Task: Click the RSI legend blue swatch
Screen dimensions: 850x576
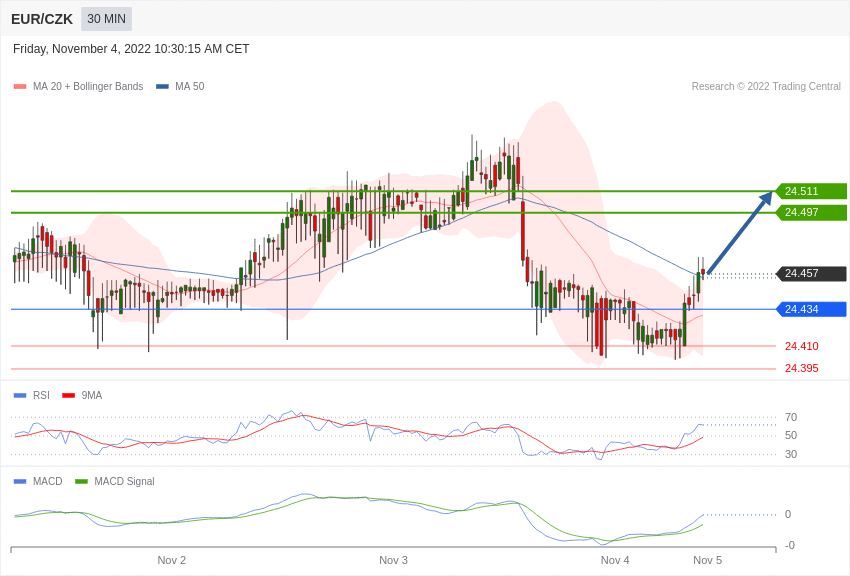Action: click(x=20, y=396)
